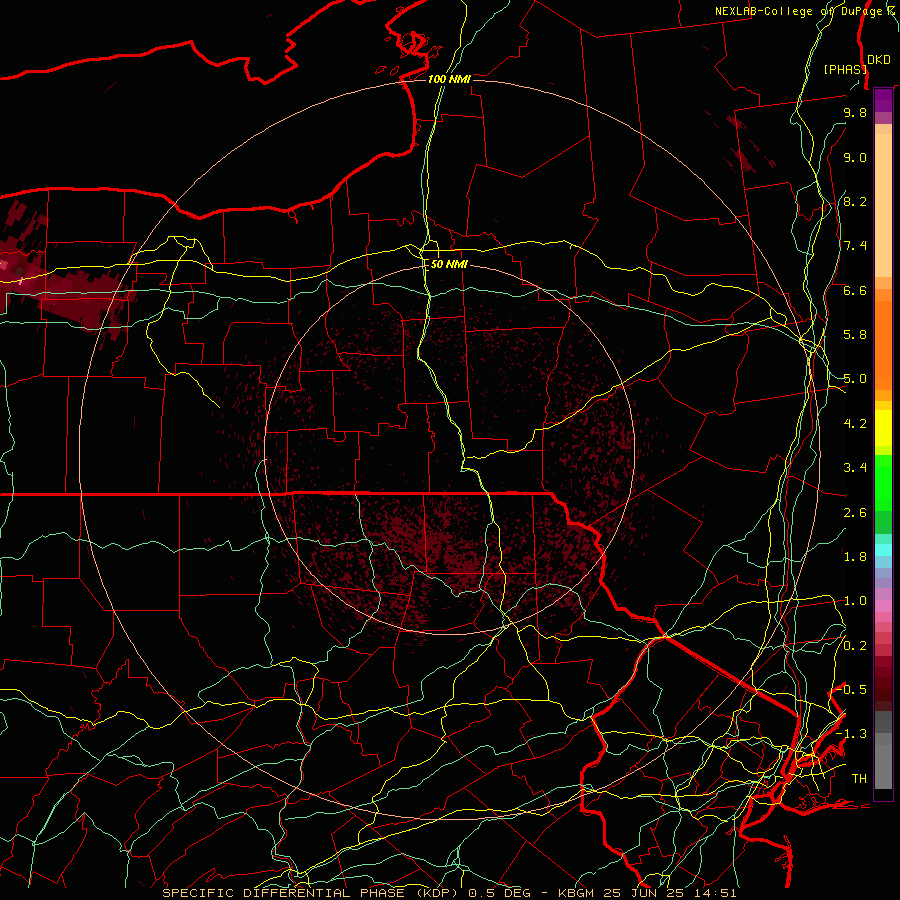
Task: Click the 5.8 scale value
Action: [x=855, y=335]
